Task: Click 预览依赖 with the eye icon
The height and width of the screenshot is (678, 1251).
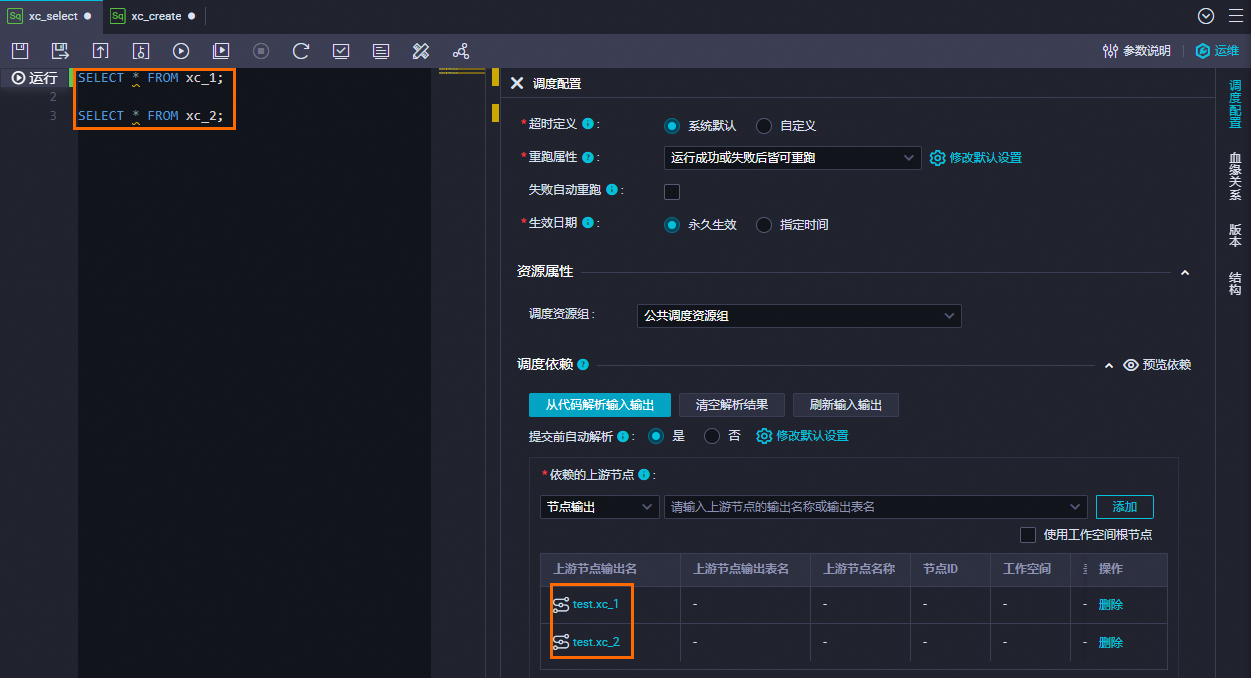Action: 1157,365
